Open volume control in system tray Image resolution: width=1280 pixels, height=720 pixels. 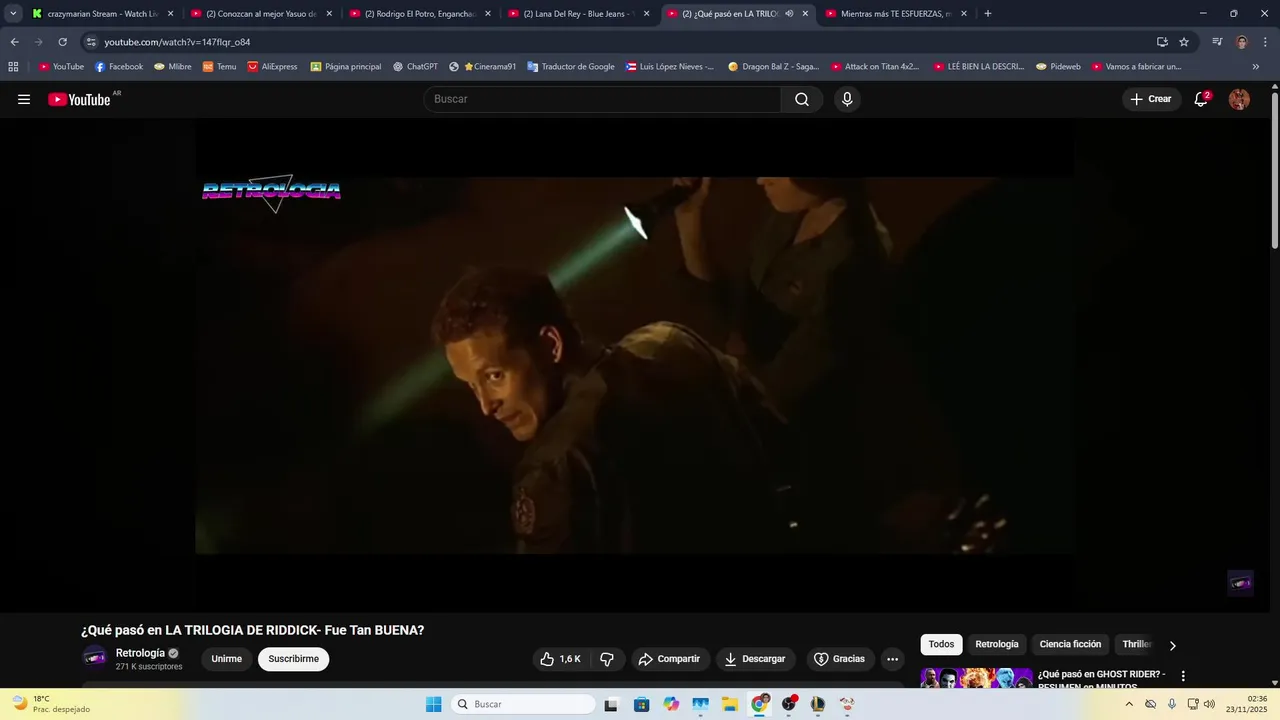(1209, 704)
